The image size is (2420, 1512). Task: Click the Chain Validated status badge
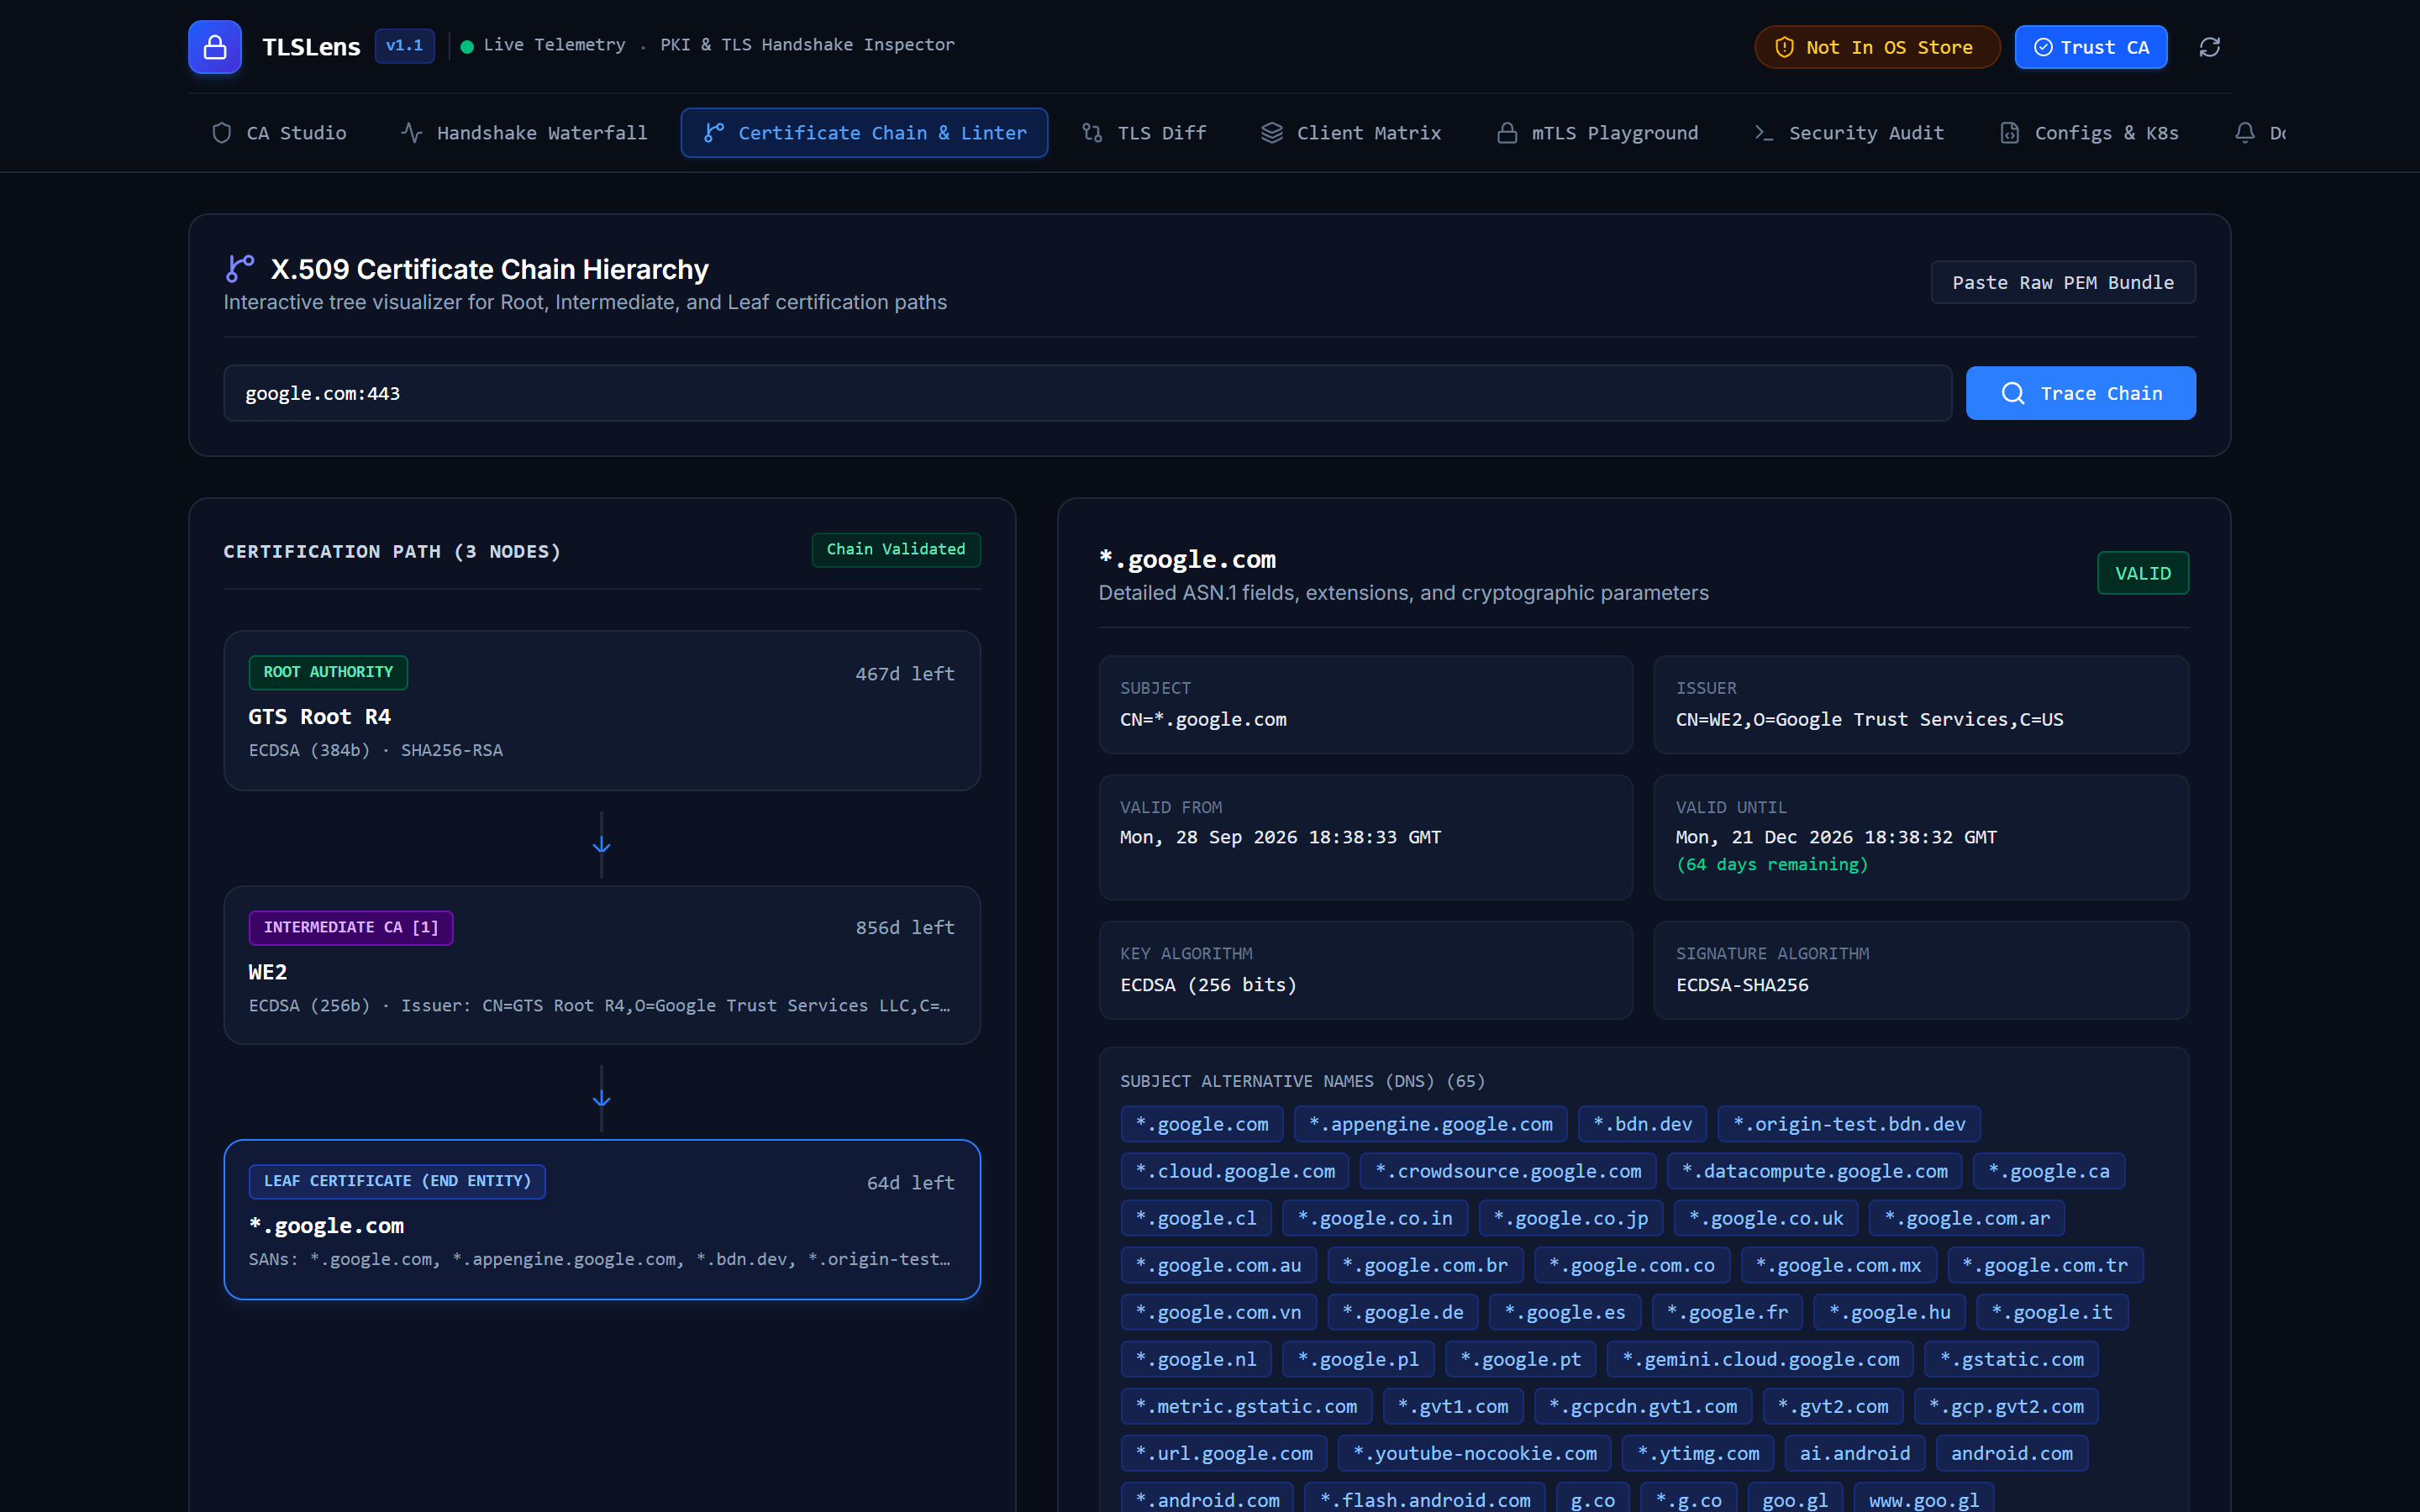[x=896, y=549]
